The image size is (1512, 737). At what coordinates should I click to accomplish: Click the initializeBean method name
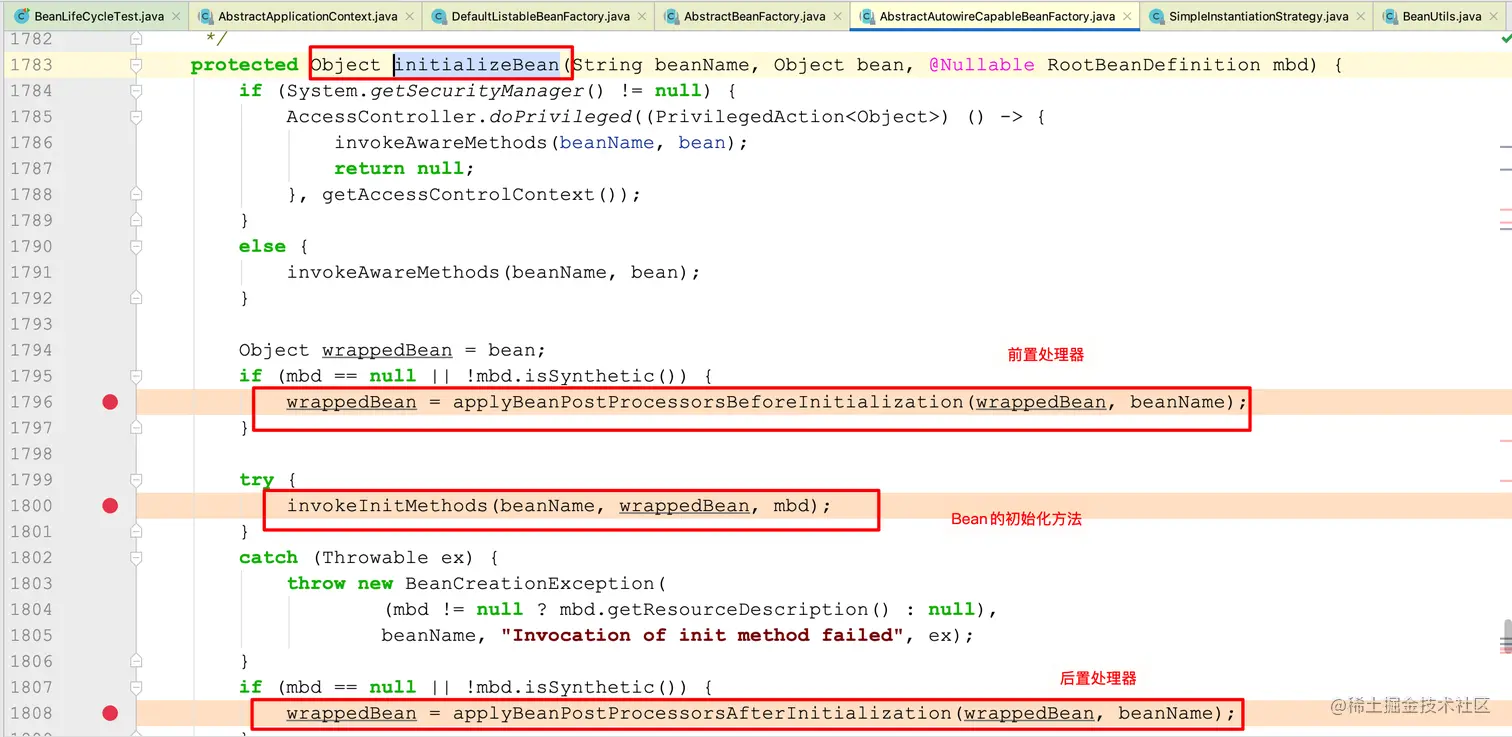(477, 65)
